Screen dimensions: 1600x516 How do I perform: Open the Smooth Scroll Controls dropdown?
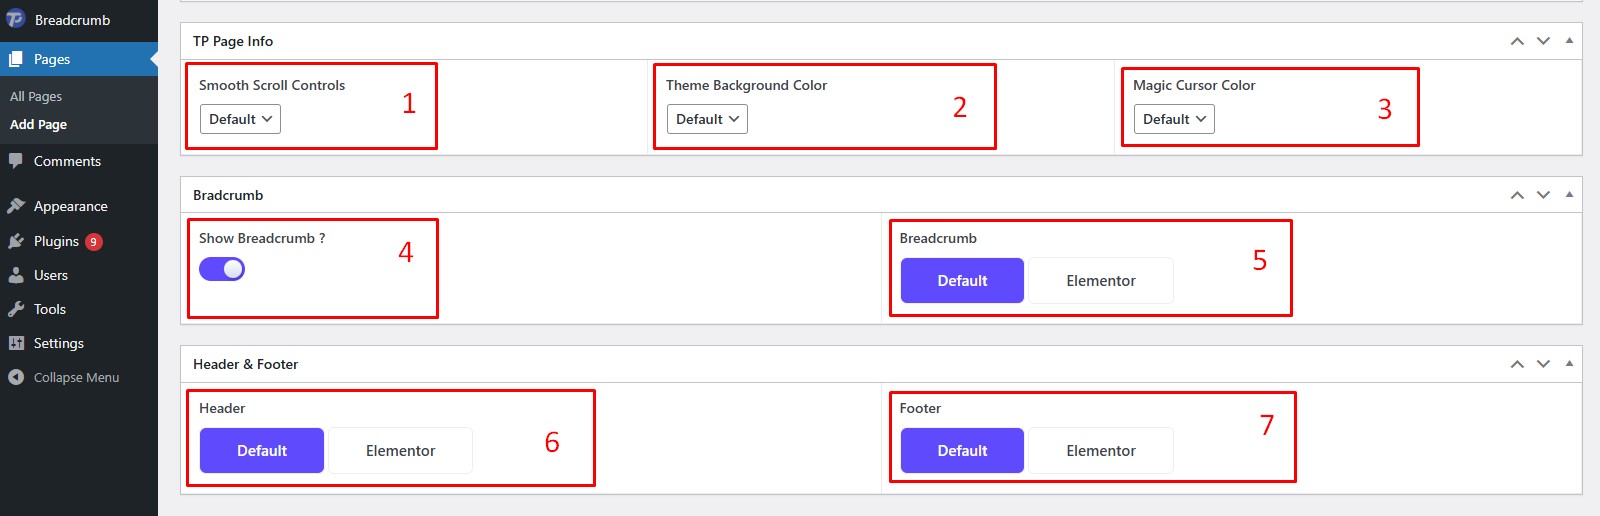point(240,119)
